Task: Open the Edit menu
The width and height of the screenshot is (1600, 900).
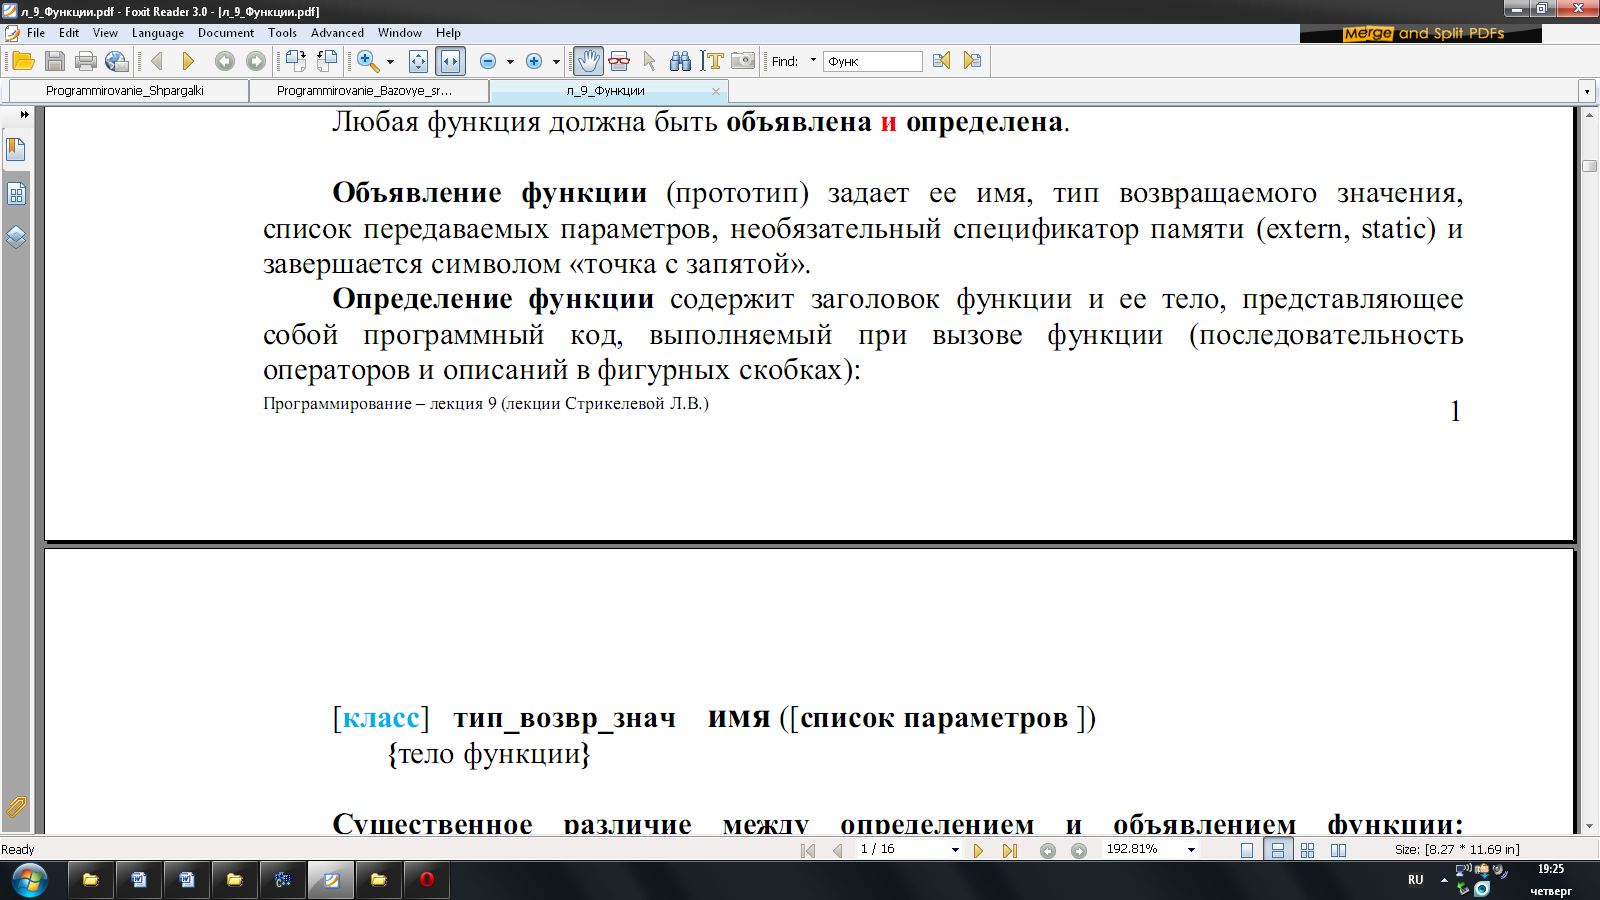Action: [x=69, y=33]
